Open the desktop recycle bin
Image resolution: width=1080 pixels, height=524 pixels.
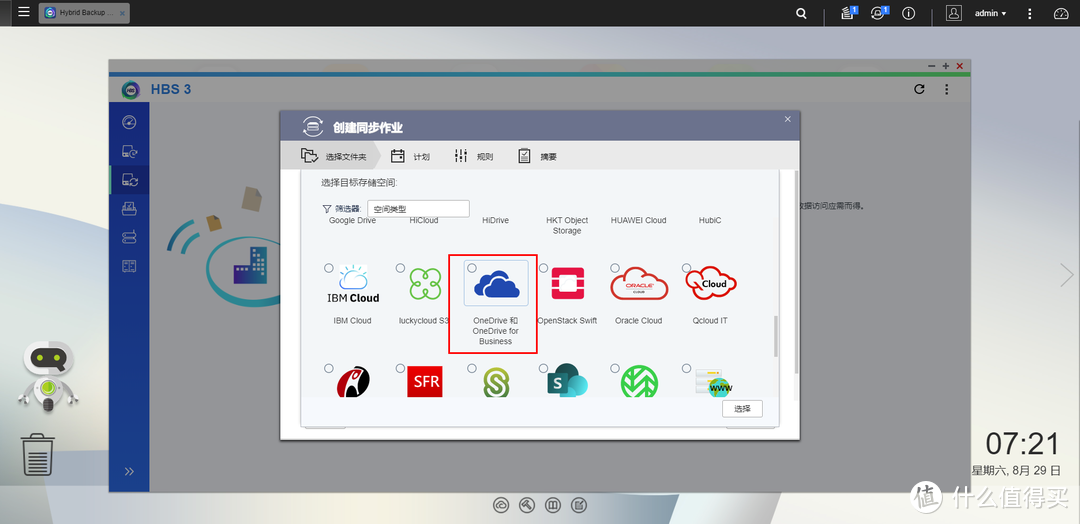(x=37, y=454)
